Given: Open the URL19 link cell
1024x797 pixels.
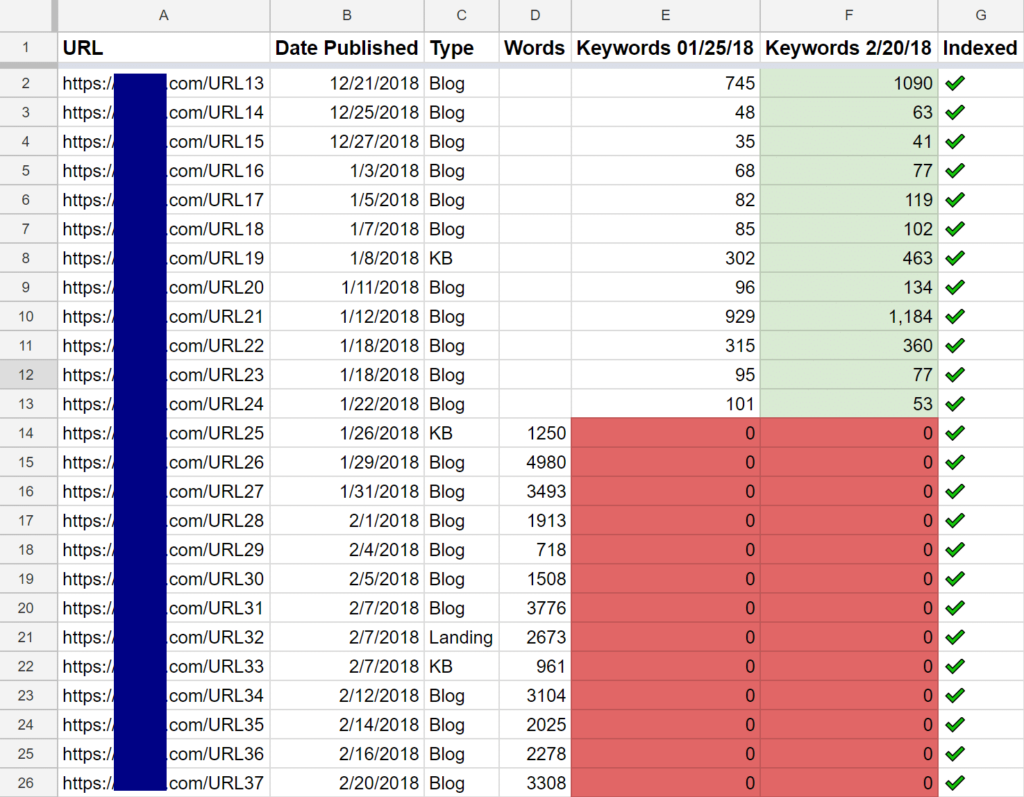Looking at the screenshot, I should 163,258.
